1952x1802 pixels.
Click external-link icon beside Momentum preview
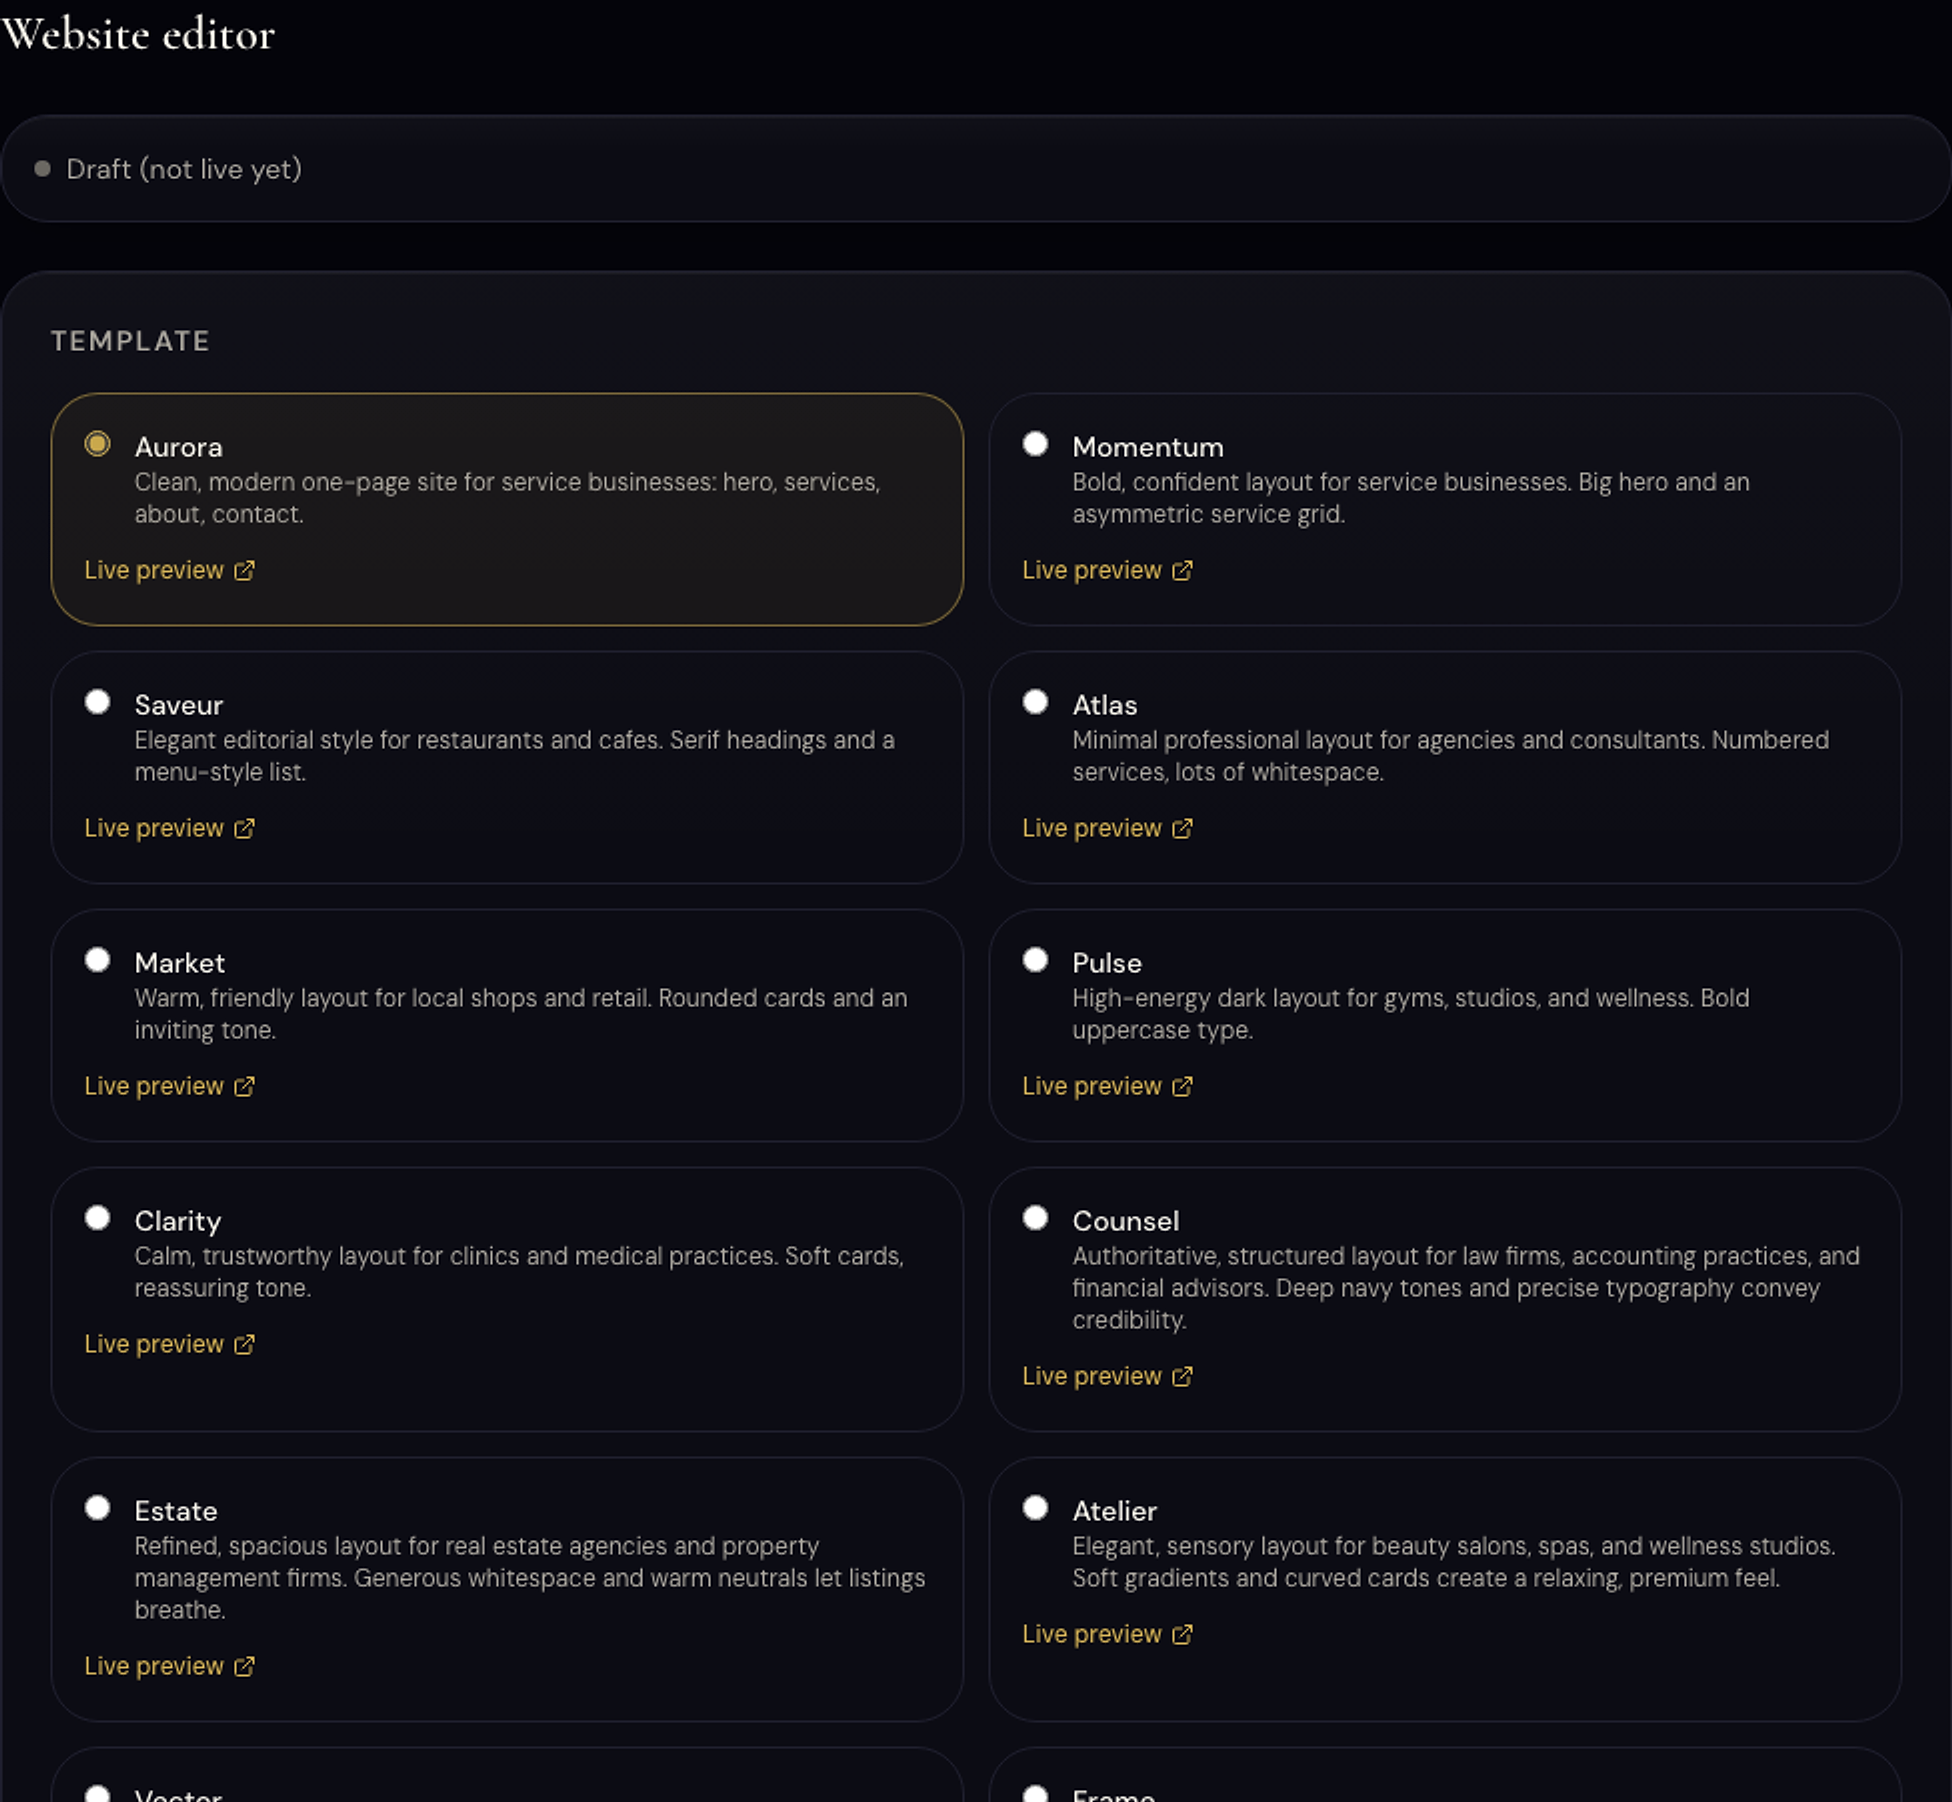click(x=1182, y=570)
